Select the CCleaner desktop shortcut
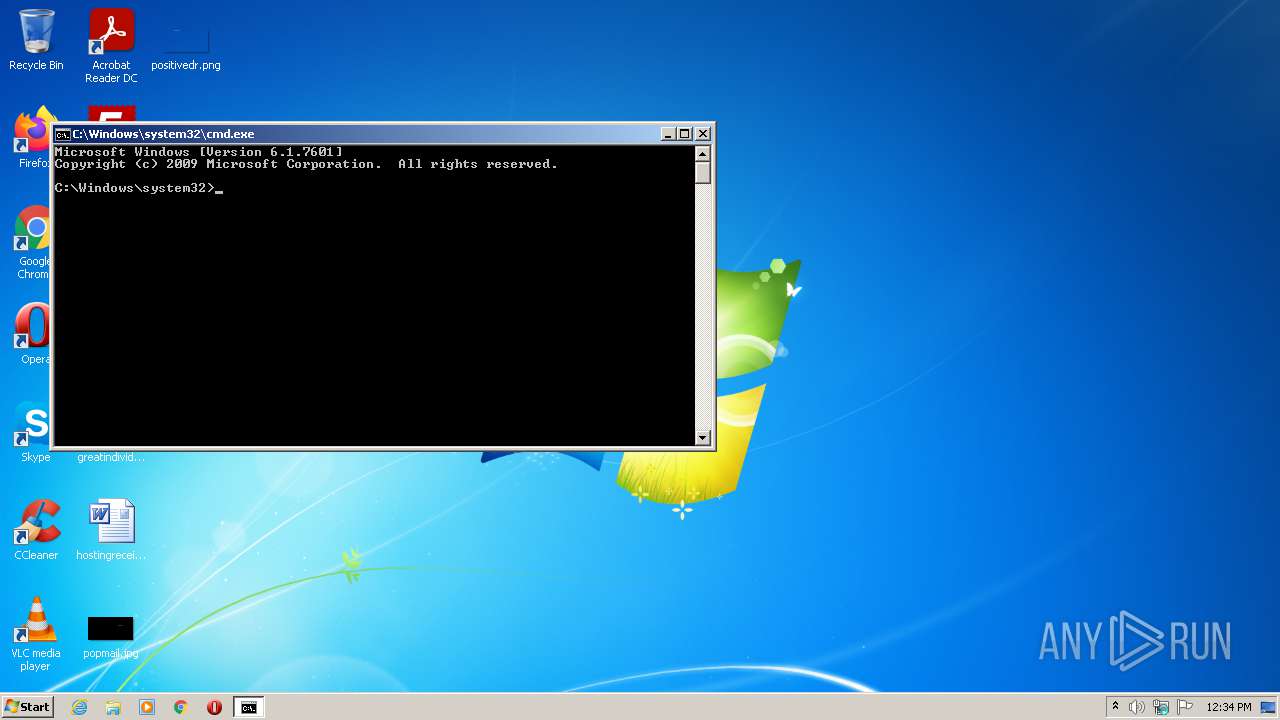This screenshot has width=1280, height=720. (36, 530)
